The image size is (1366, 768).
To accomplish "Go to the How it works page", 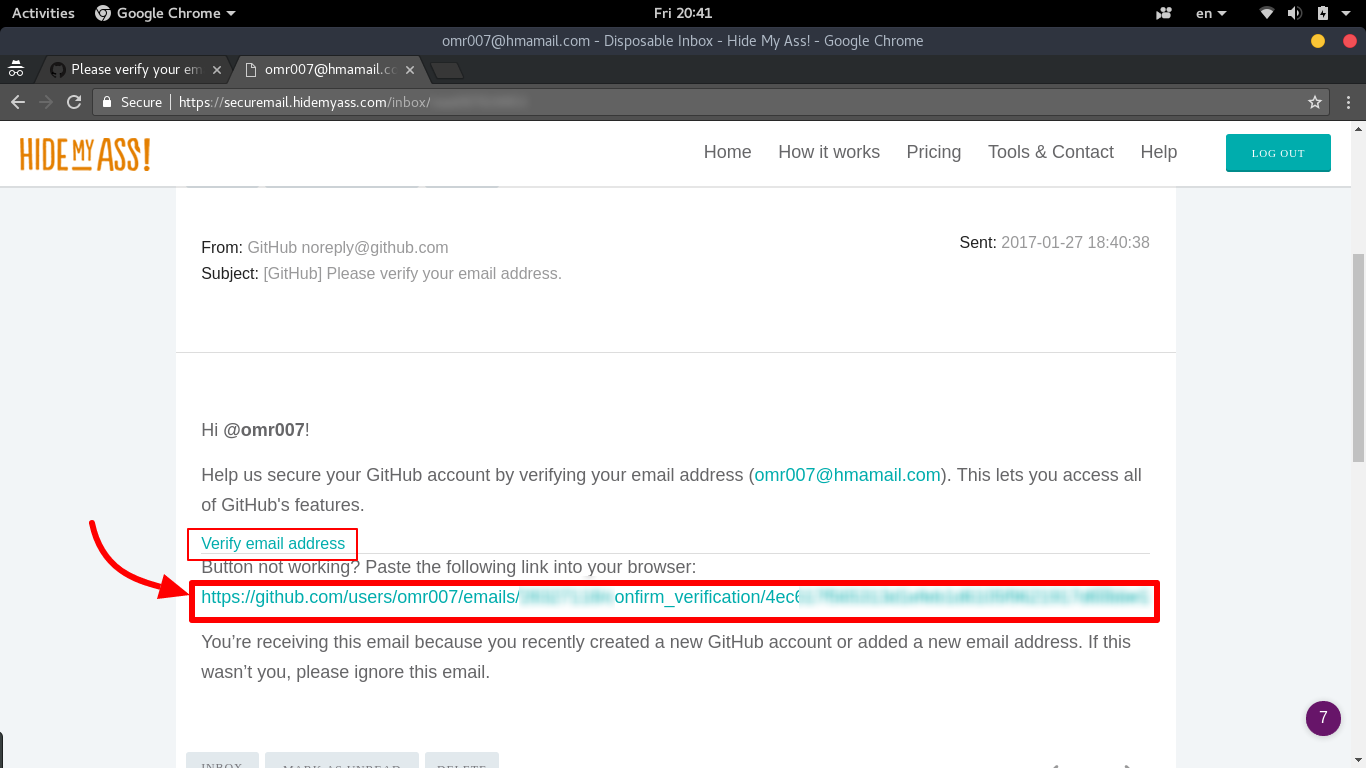I will 829,152.
